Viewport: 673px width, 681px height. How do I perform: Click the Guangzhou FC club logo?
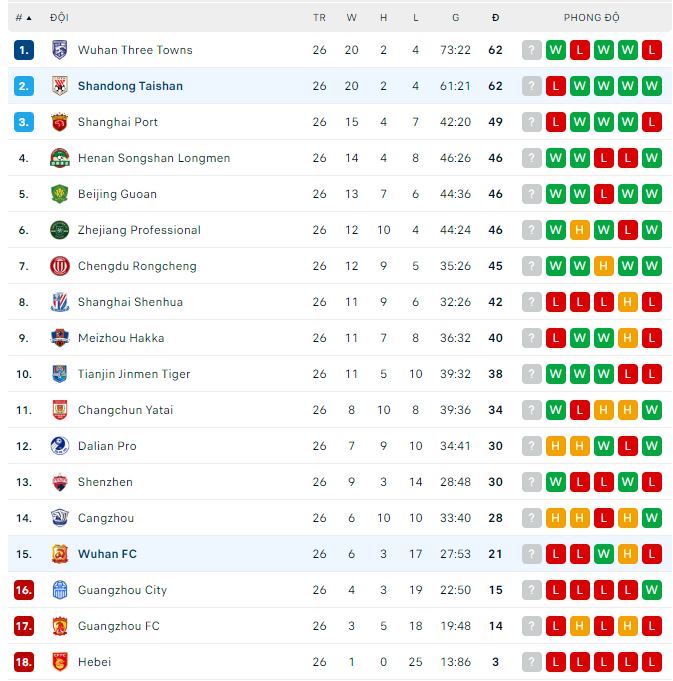pos(59,626)
